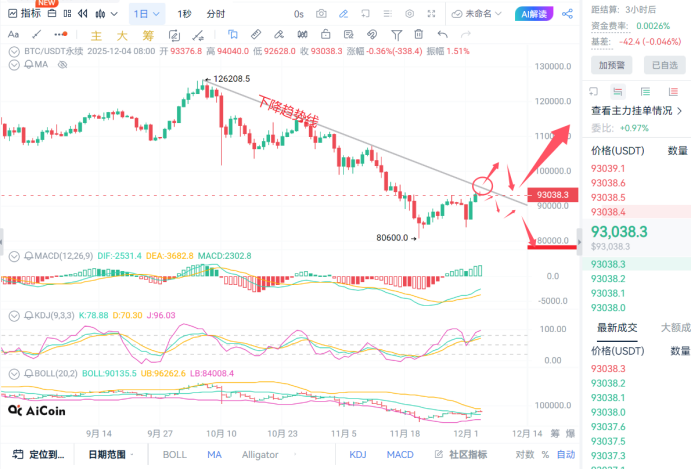Click the 93038.3 price label on axis

pos(552,195)
